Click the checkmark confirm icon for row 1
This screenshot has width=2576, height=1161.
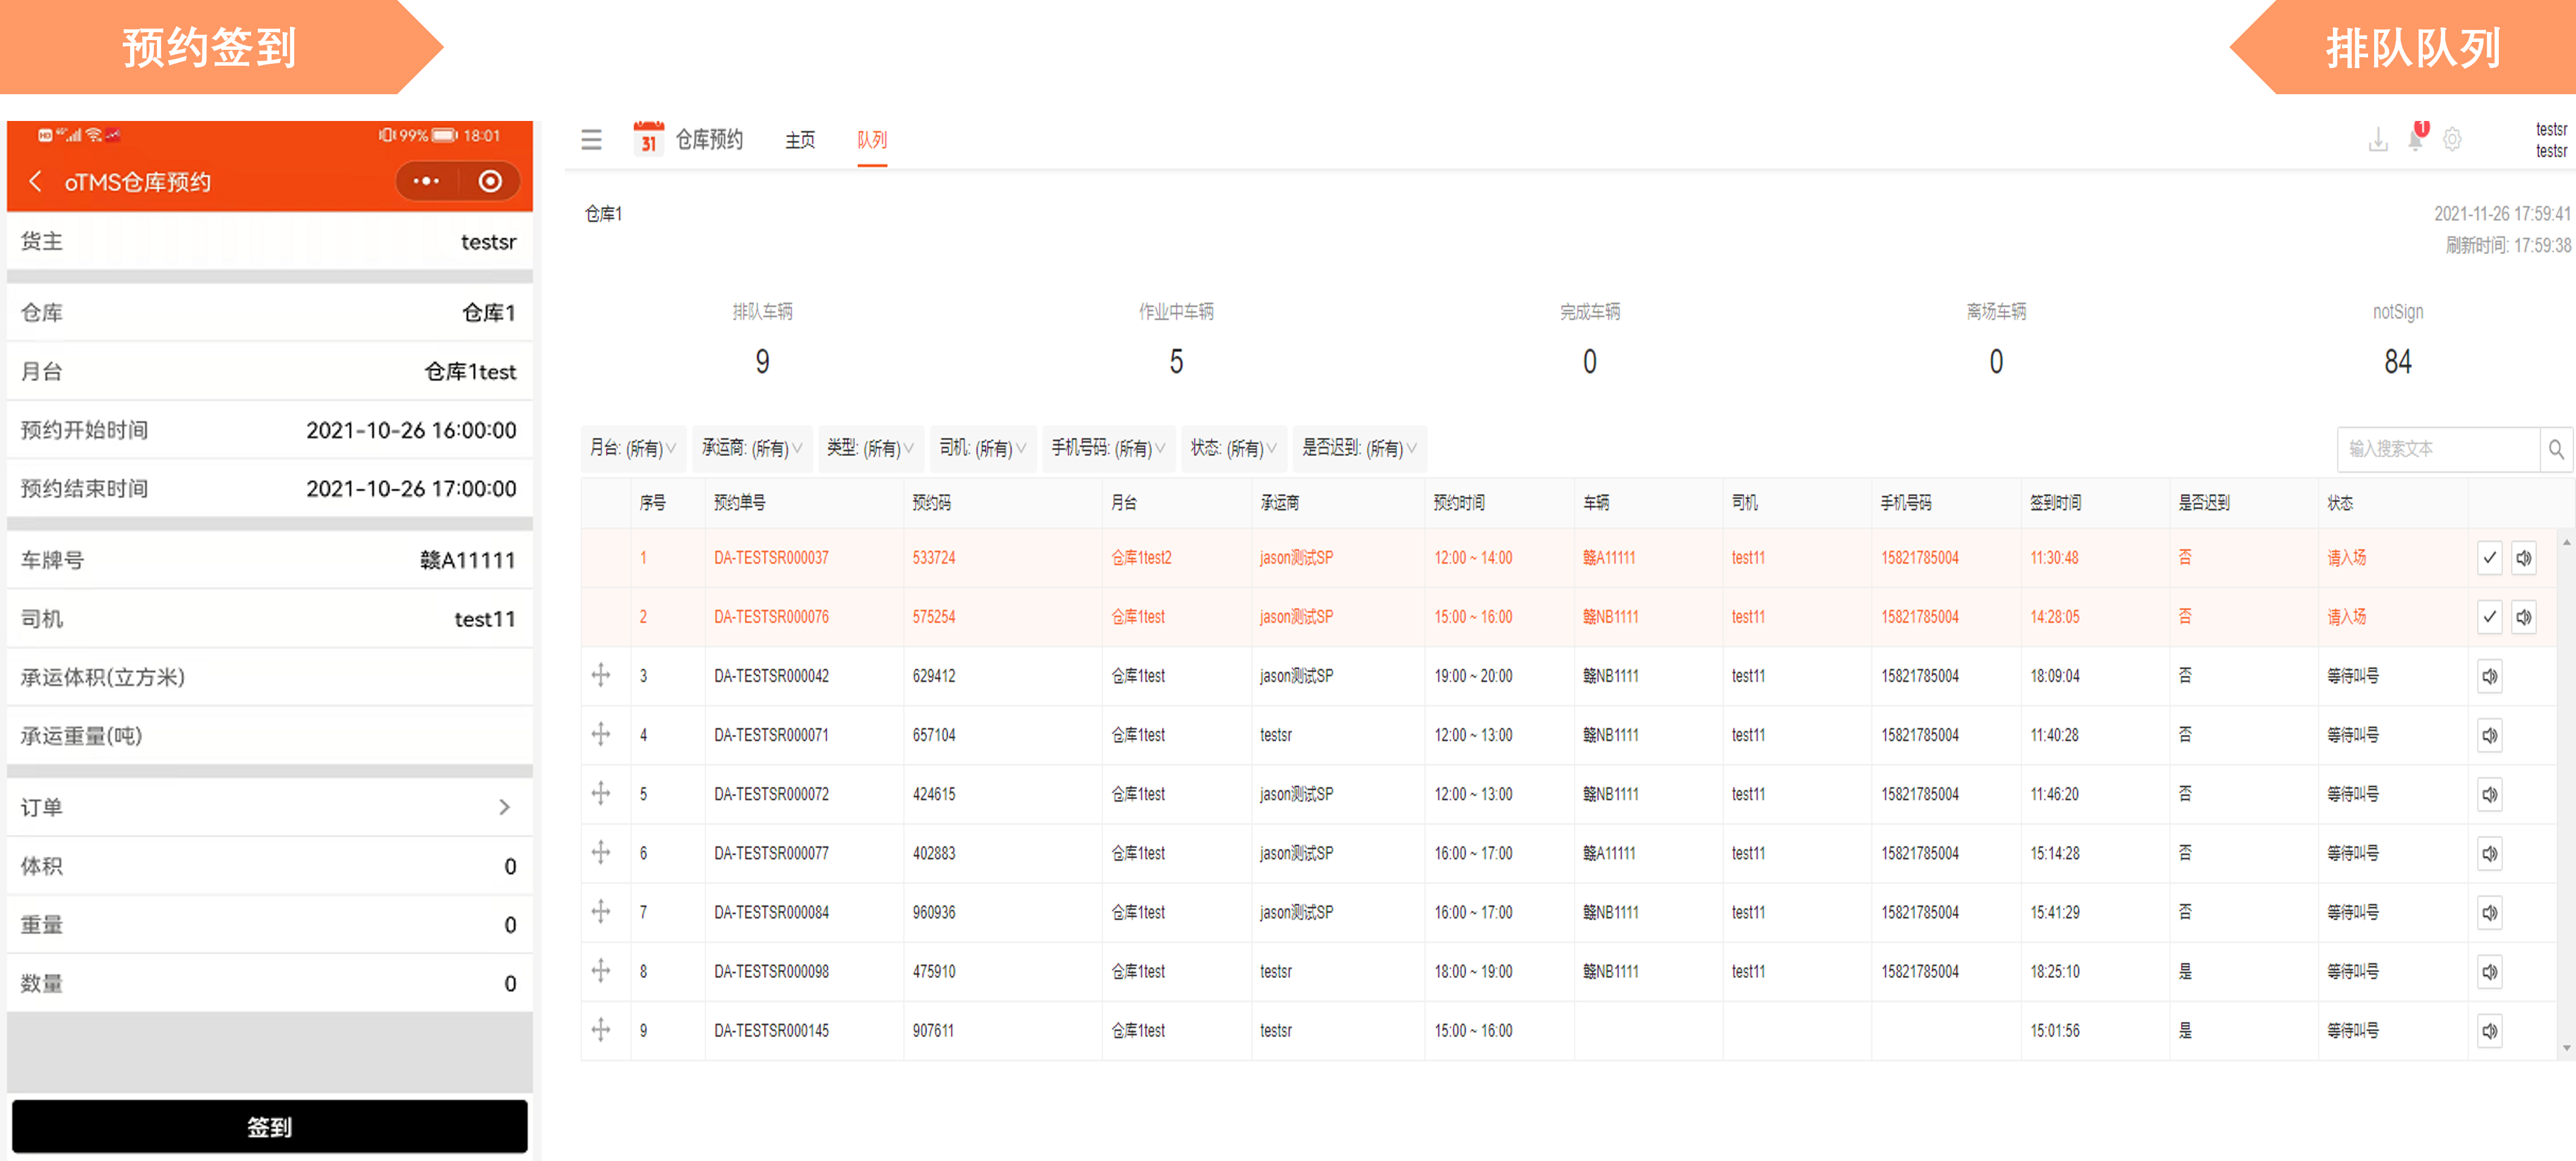[x=2489, y=558]
